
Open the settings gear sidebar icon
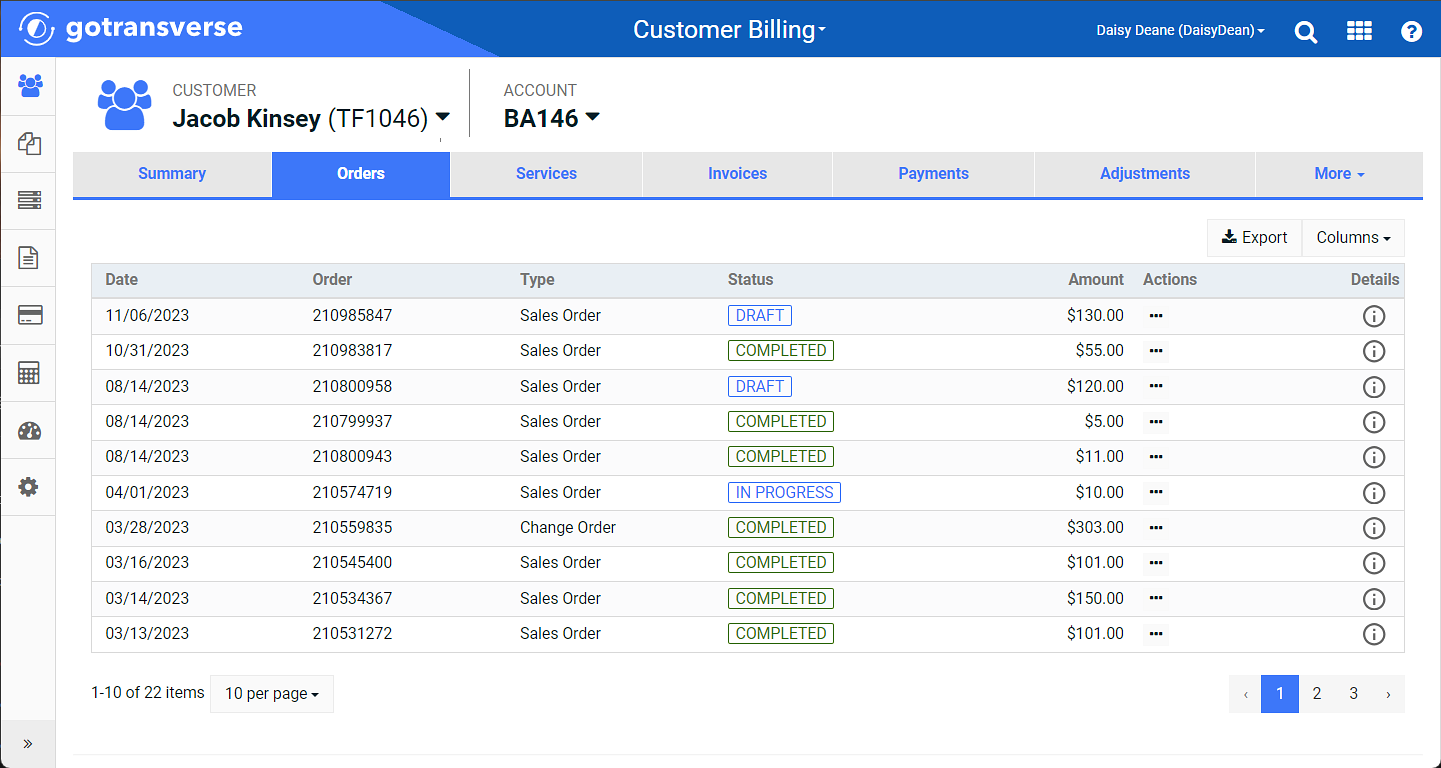pos(30,487)
